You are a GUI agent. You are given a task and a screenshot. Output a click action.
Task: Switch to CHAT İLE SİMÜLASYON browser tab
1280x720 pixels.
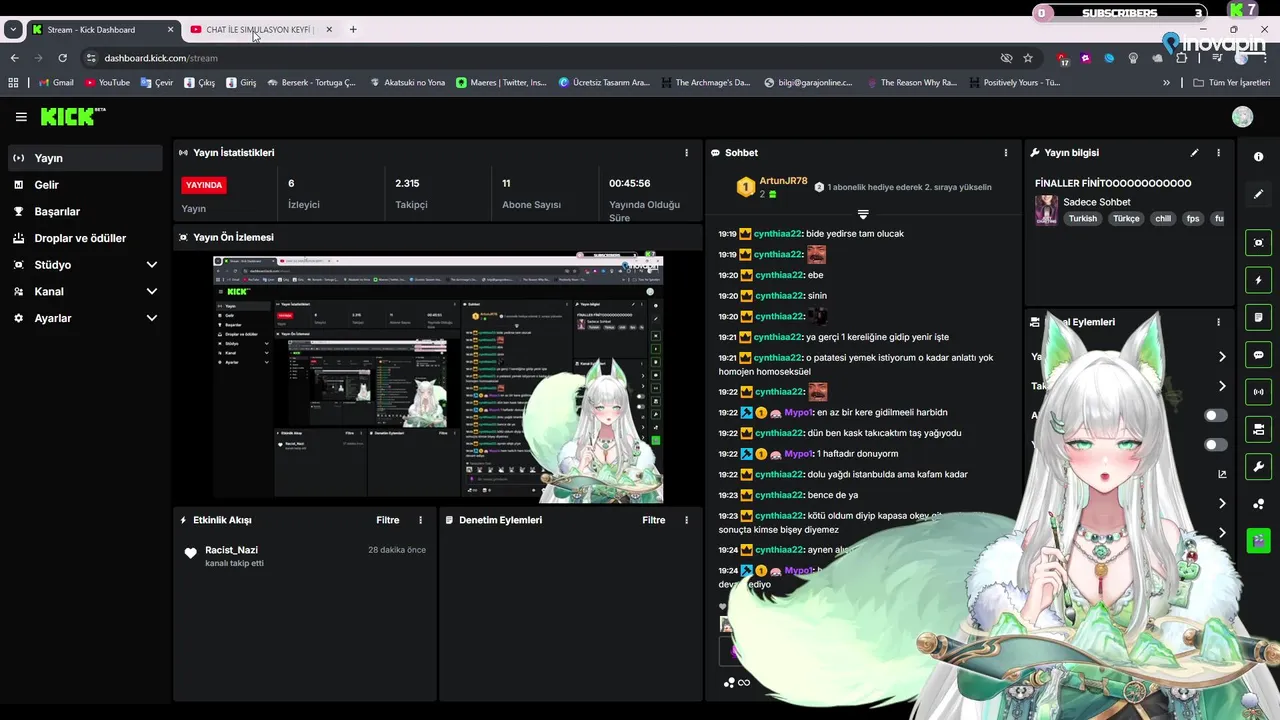[260, 30]
